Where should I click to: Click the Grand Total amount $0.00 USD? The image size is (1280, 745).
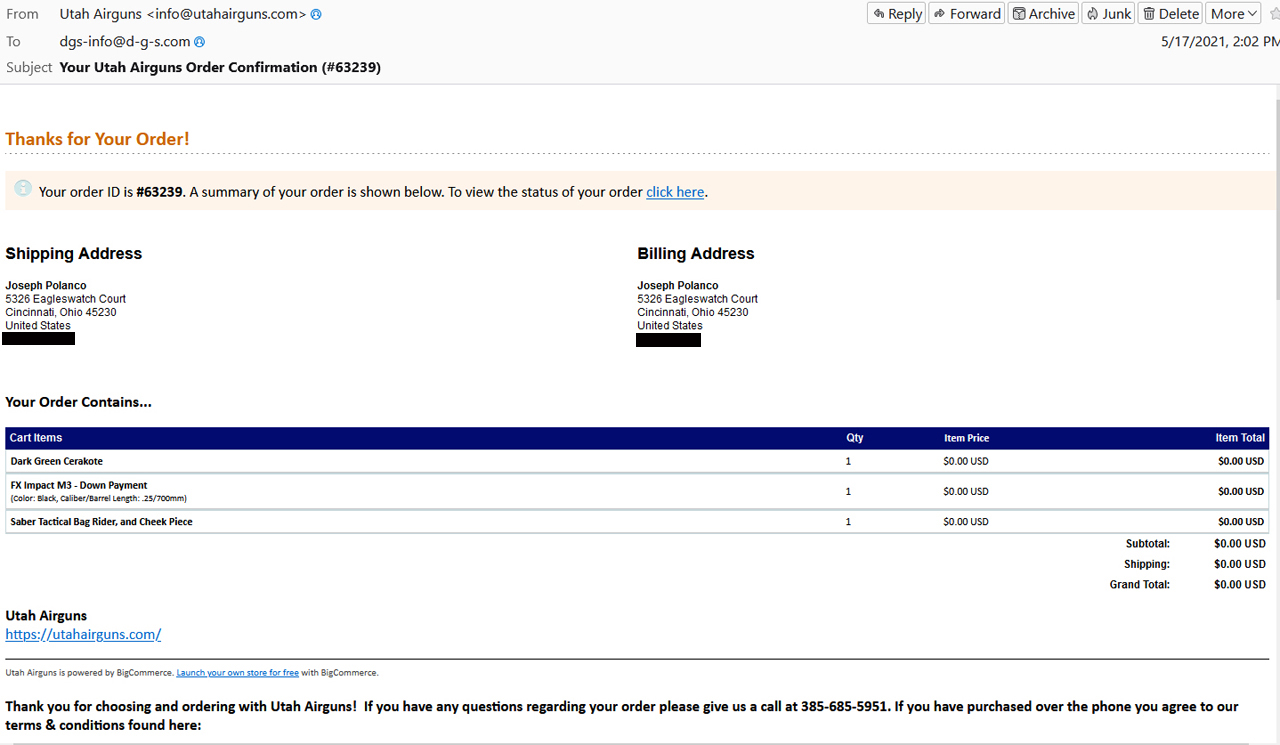(x=1240, y=585)
